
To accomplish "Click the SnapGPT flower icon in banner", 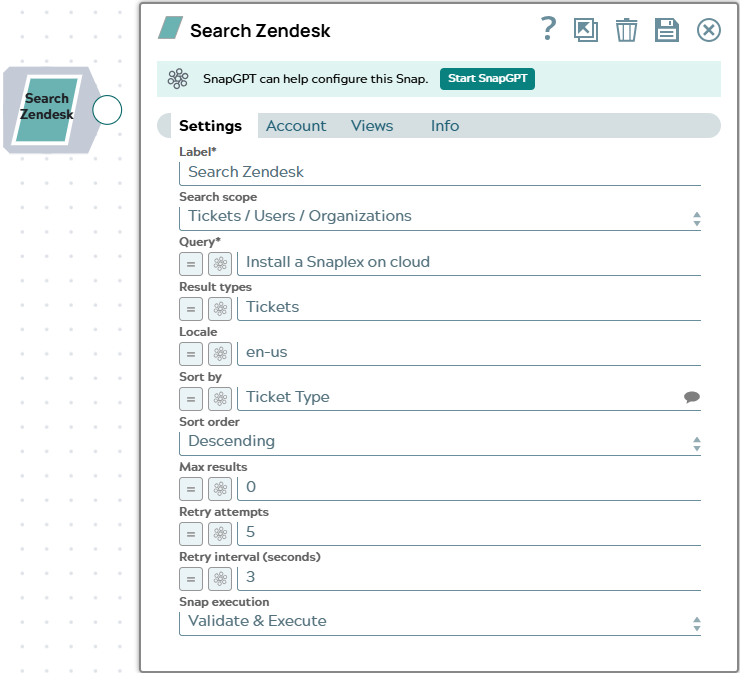I will (x=178, y=78).
